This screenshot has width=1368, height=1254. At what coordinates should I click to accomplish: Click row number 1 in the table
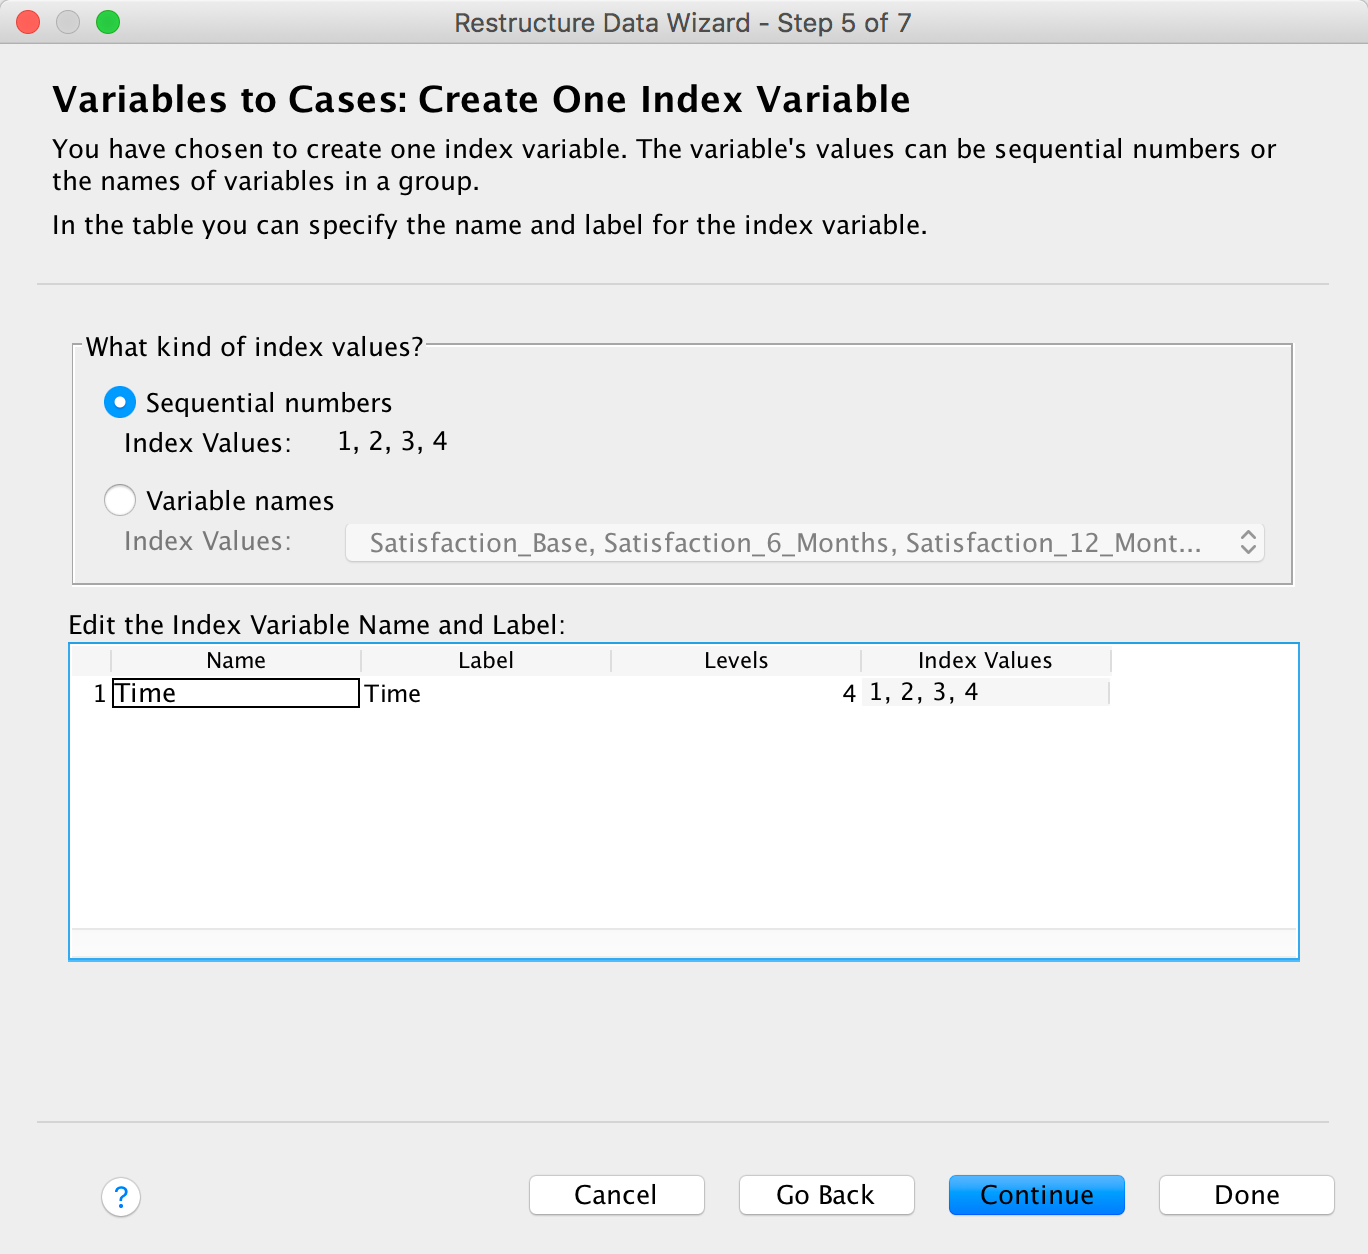99,693
